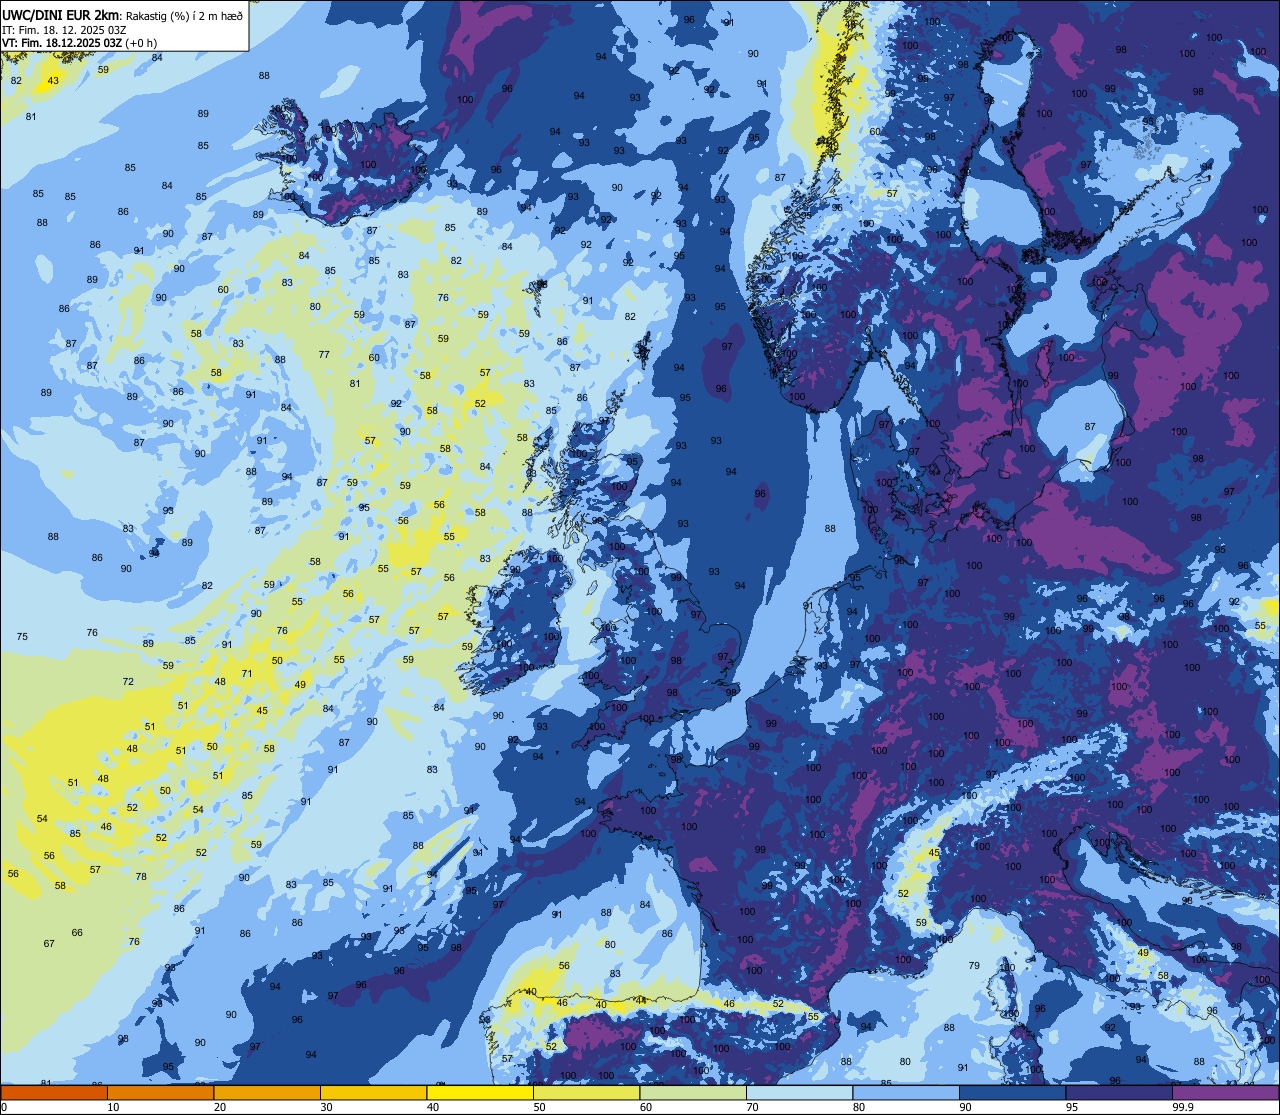
Task: Click the humidity value 67 in the lower-left ocean
Action: pos(49,944)
